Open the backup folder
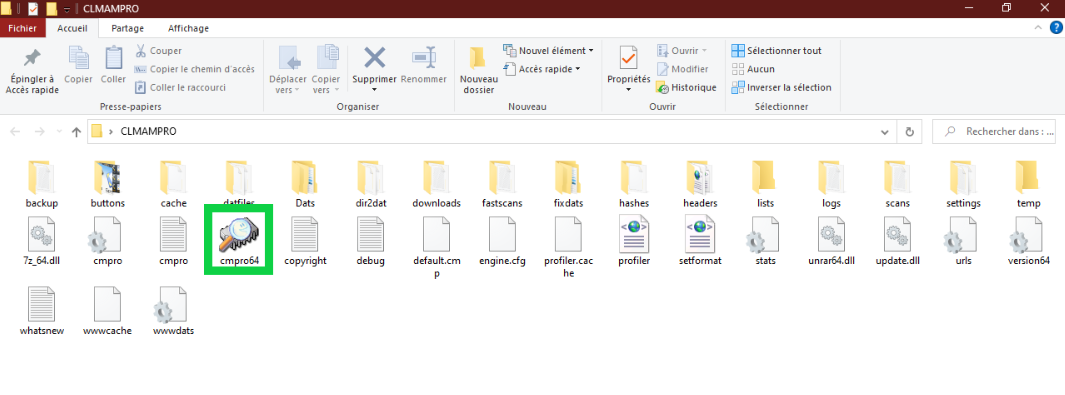Image resolution: width=1065 pixels, height=395 pixels. [x=41, y=185]
